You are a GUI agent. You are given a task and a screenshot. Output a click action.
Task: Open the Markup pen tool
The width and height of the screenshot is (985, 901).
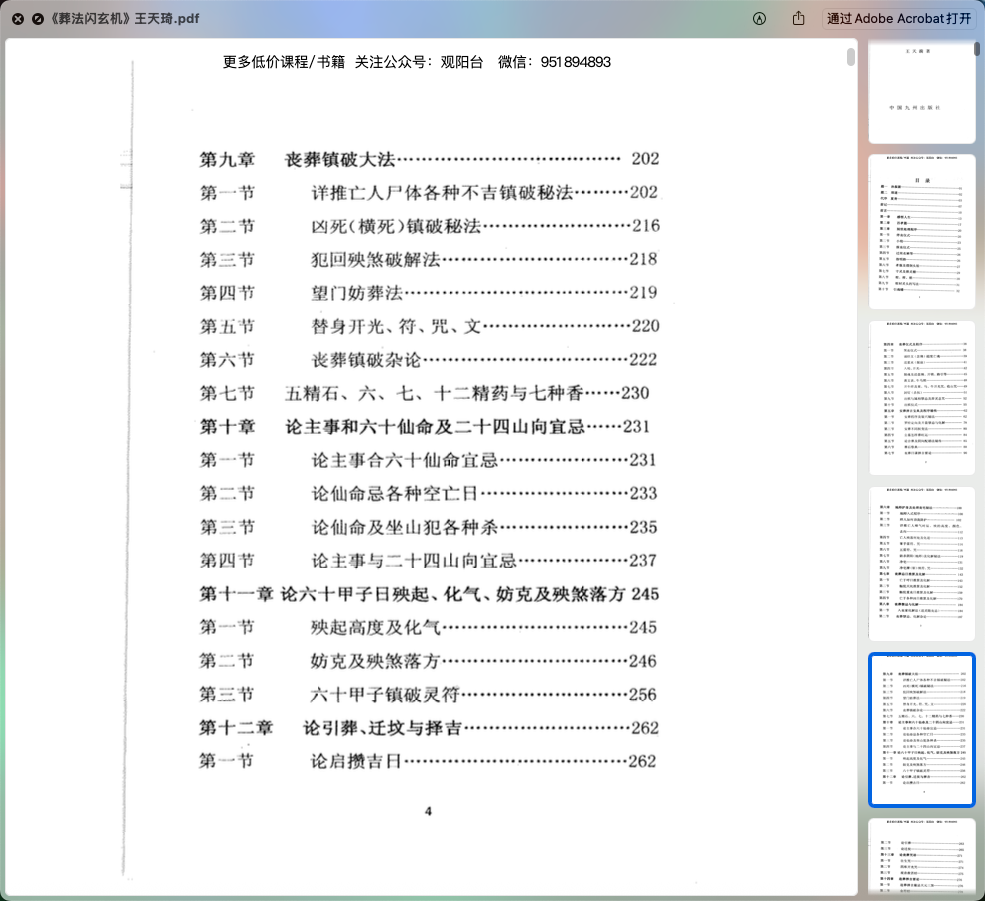tap(759, 19)
